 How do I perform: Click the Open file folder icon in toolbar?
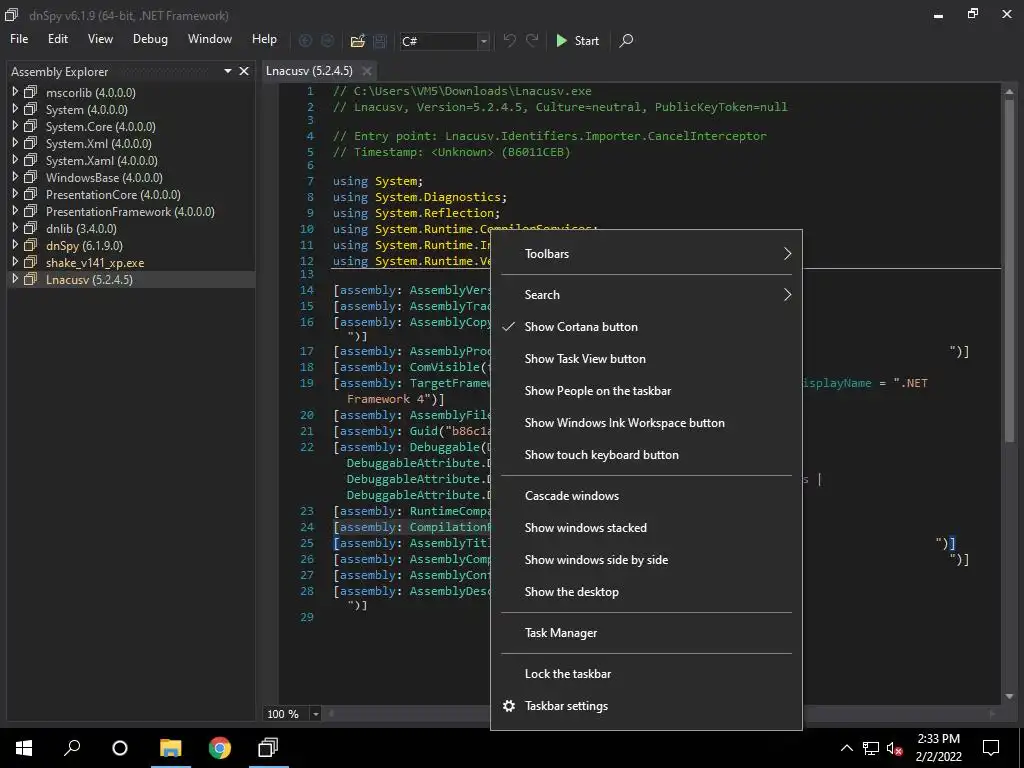pos(357,41)
